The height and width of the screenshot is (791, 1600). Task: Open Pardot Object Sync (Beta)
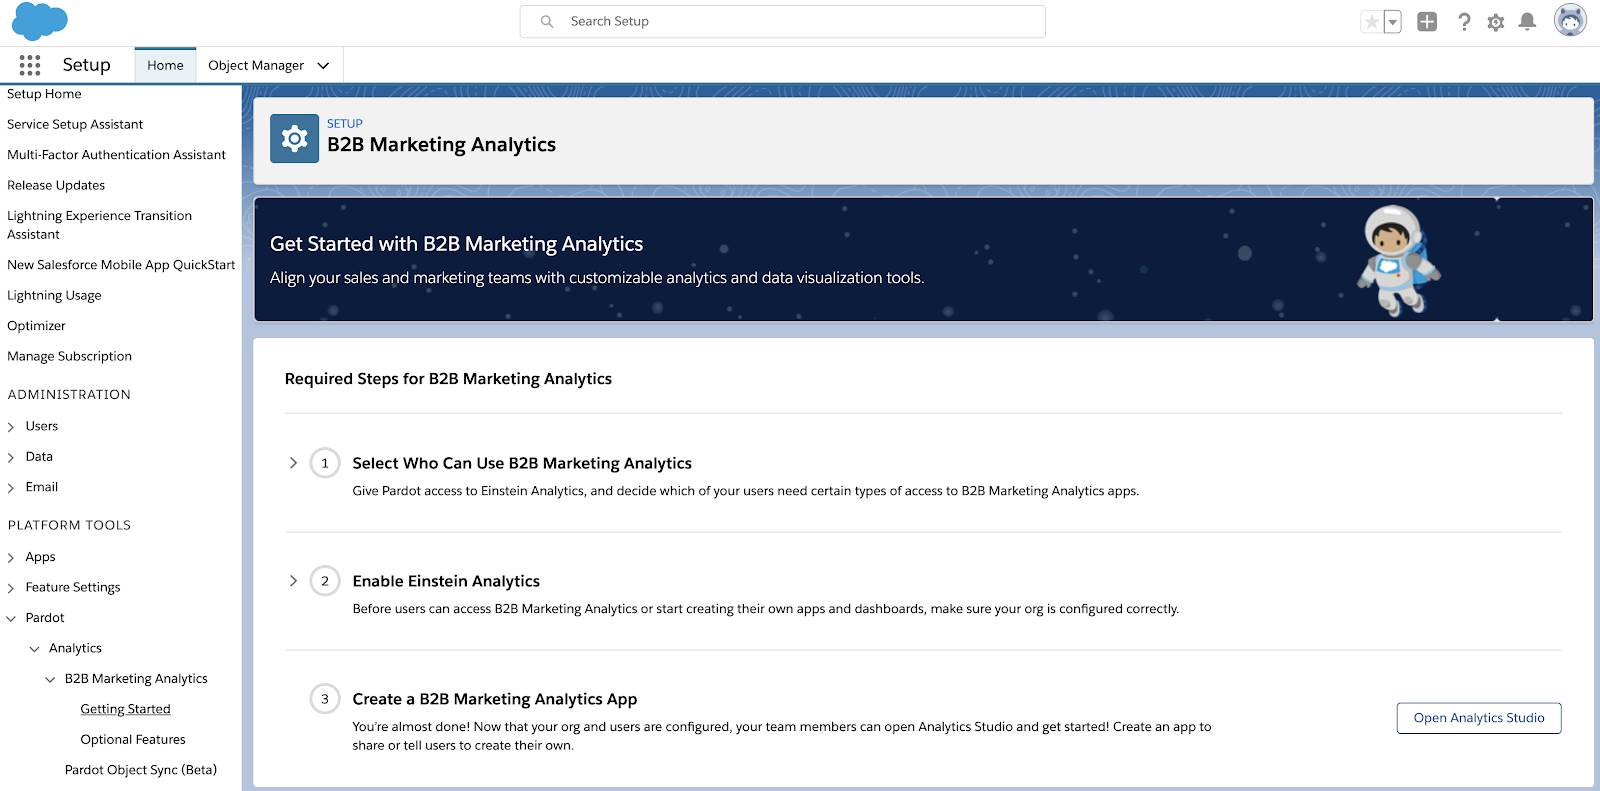pyautogui.click(x=141, y=770)
